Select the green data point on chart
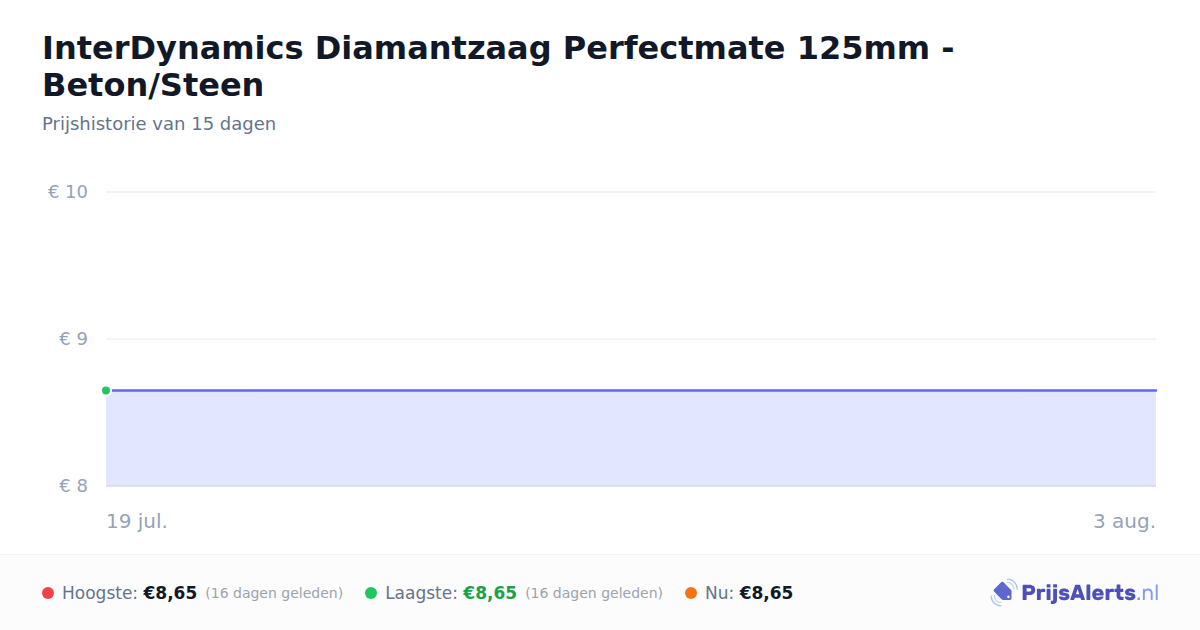The height and width of the screenshot is (630, 1200). pyautogui.click(x=106, y=390)
